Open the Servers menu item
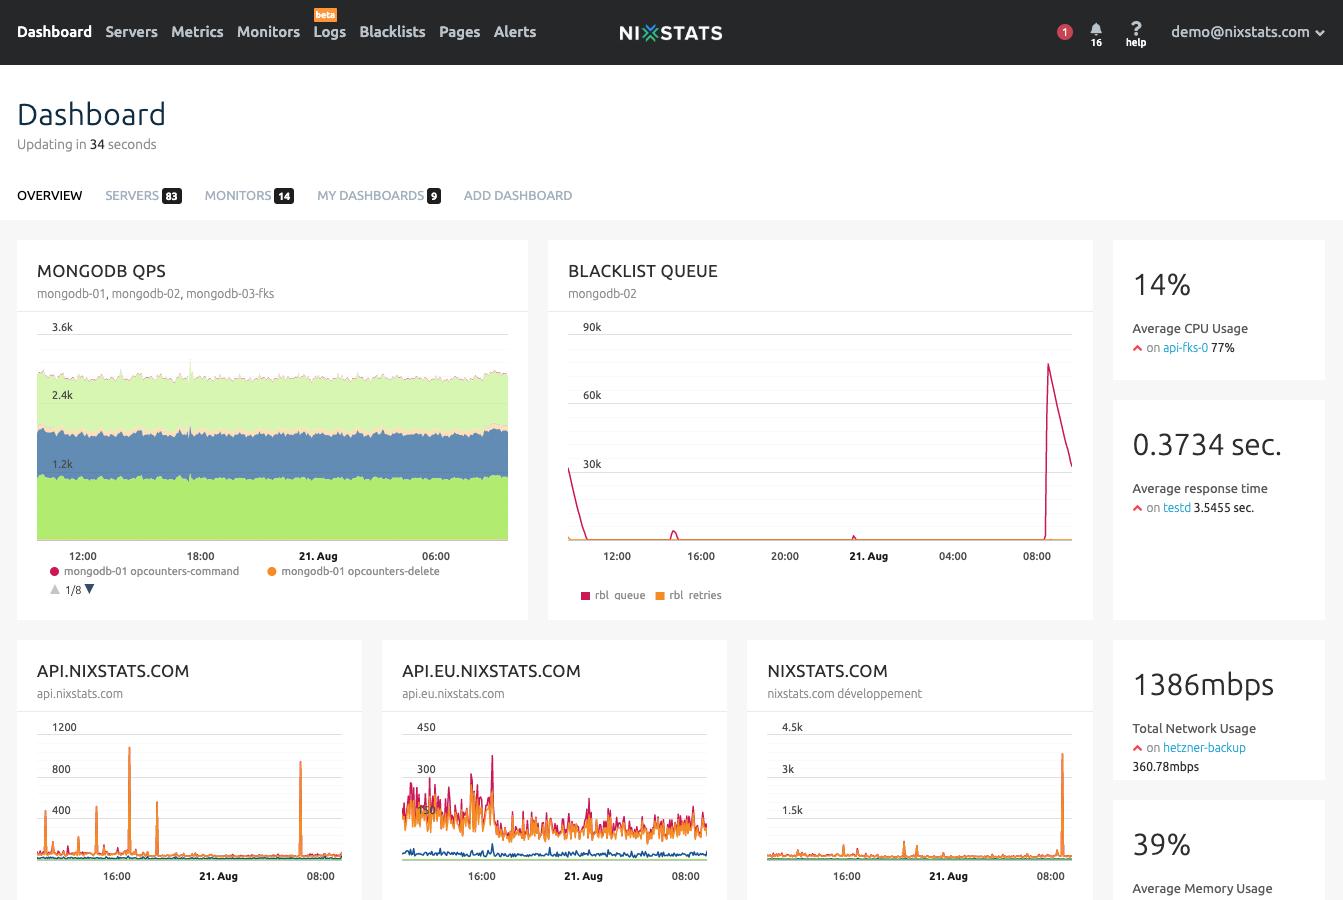1343x900 pixels. [131, 32]
